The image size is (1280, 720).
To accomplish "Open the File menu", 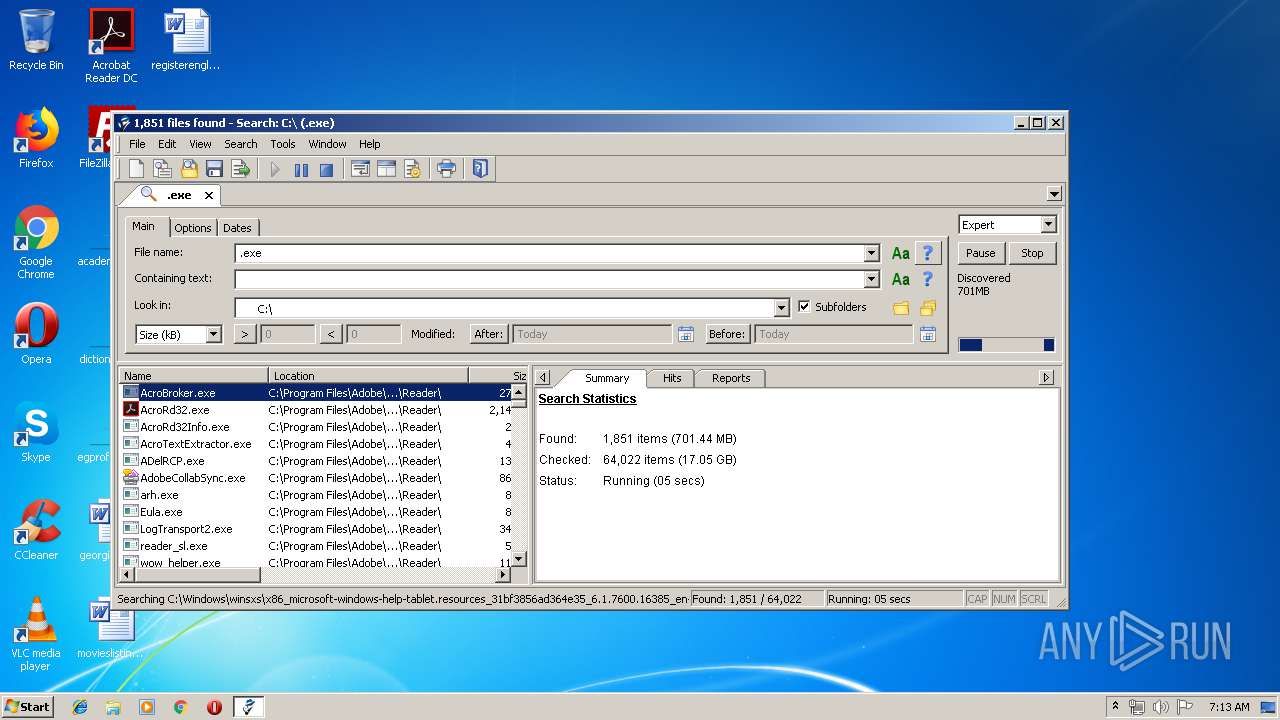I will [137, 144].
